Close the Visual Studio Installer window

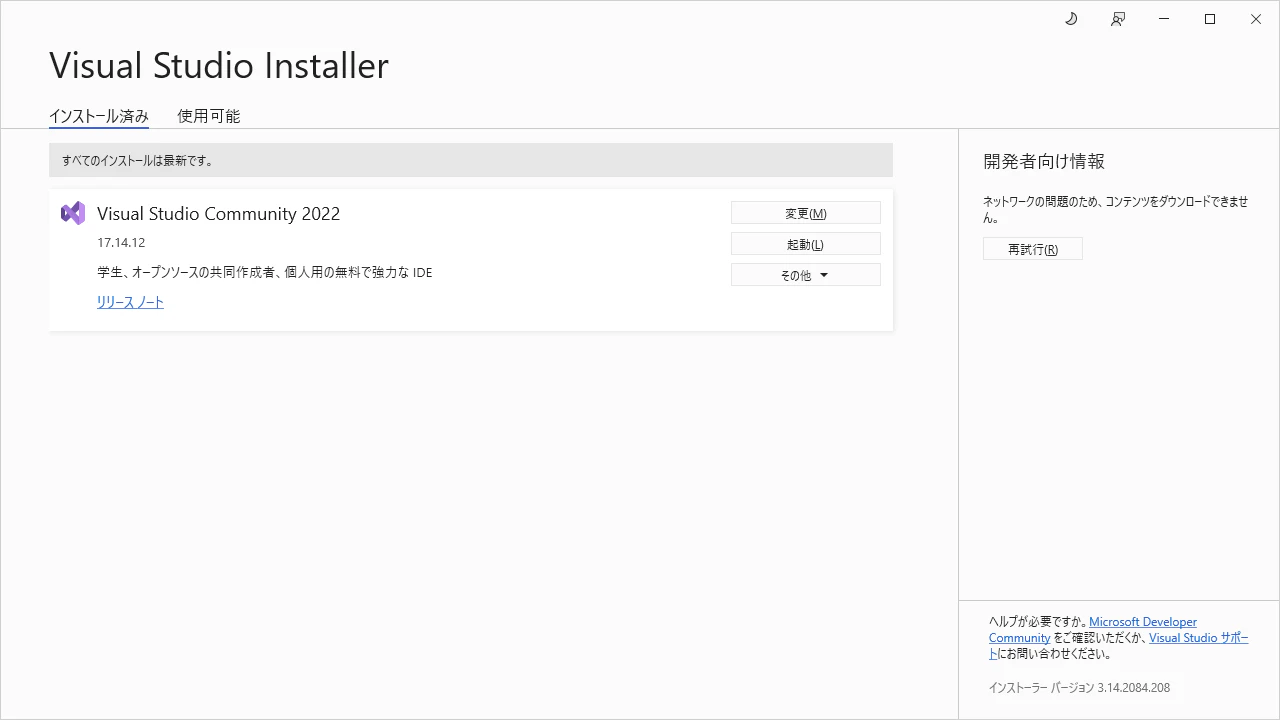(x=1256, y=19)
